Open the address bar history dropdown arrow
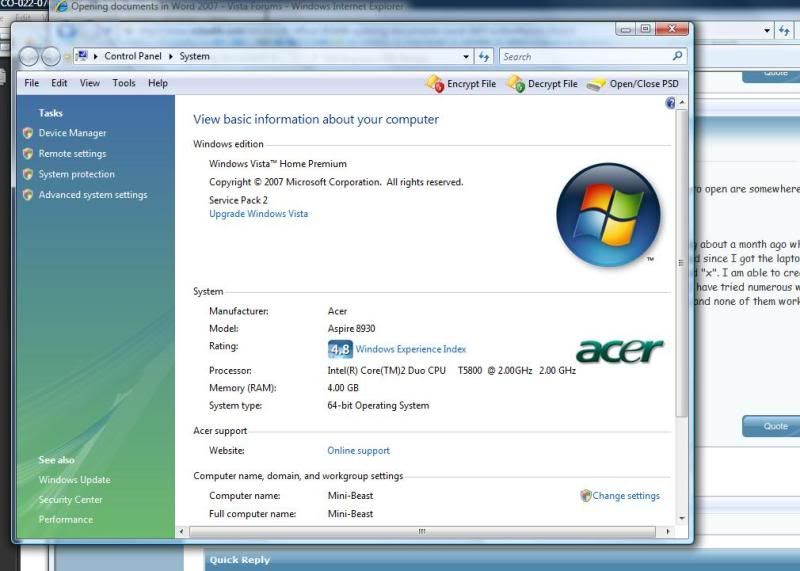 (x=466, y=57)
